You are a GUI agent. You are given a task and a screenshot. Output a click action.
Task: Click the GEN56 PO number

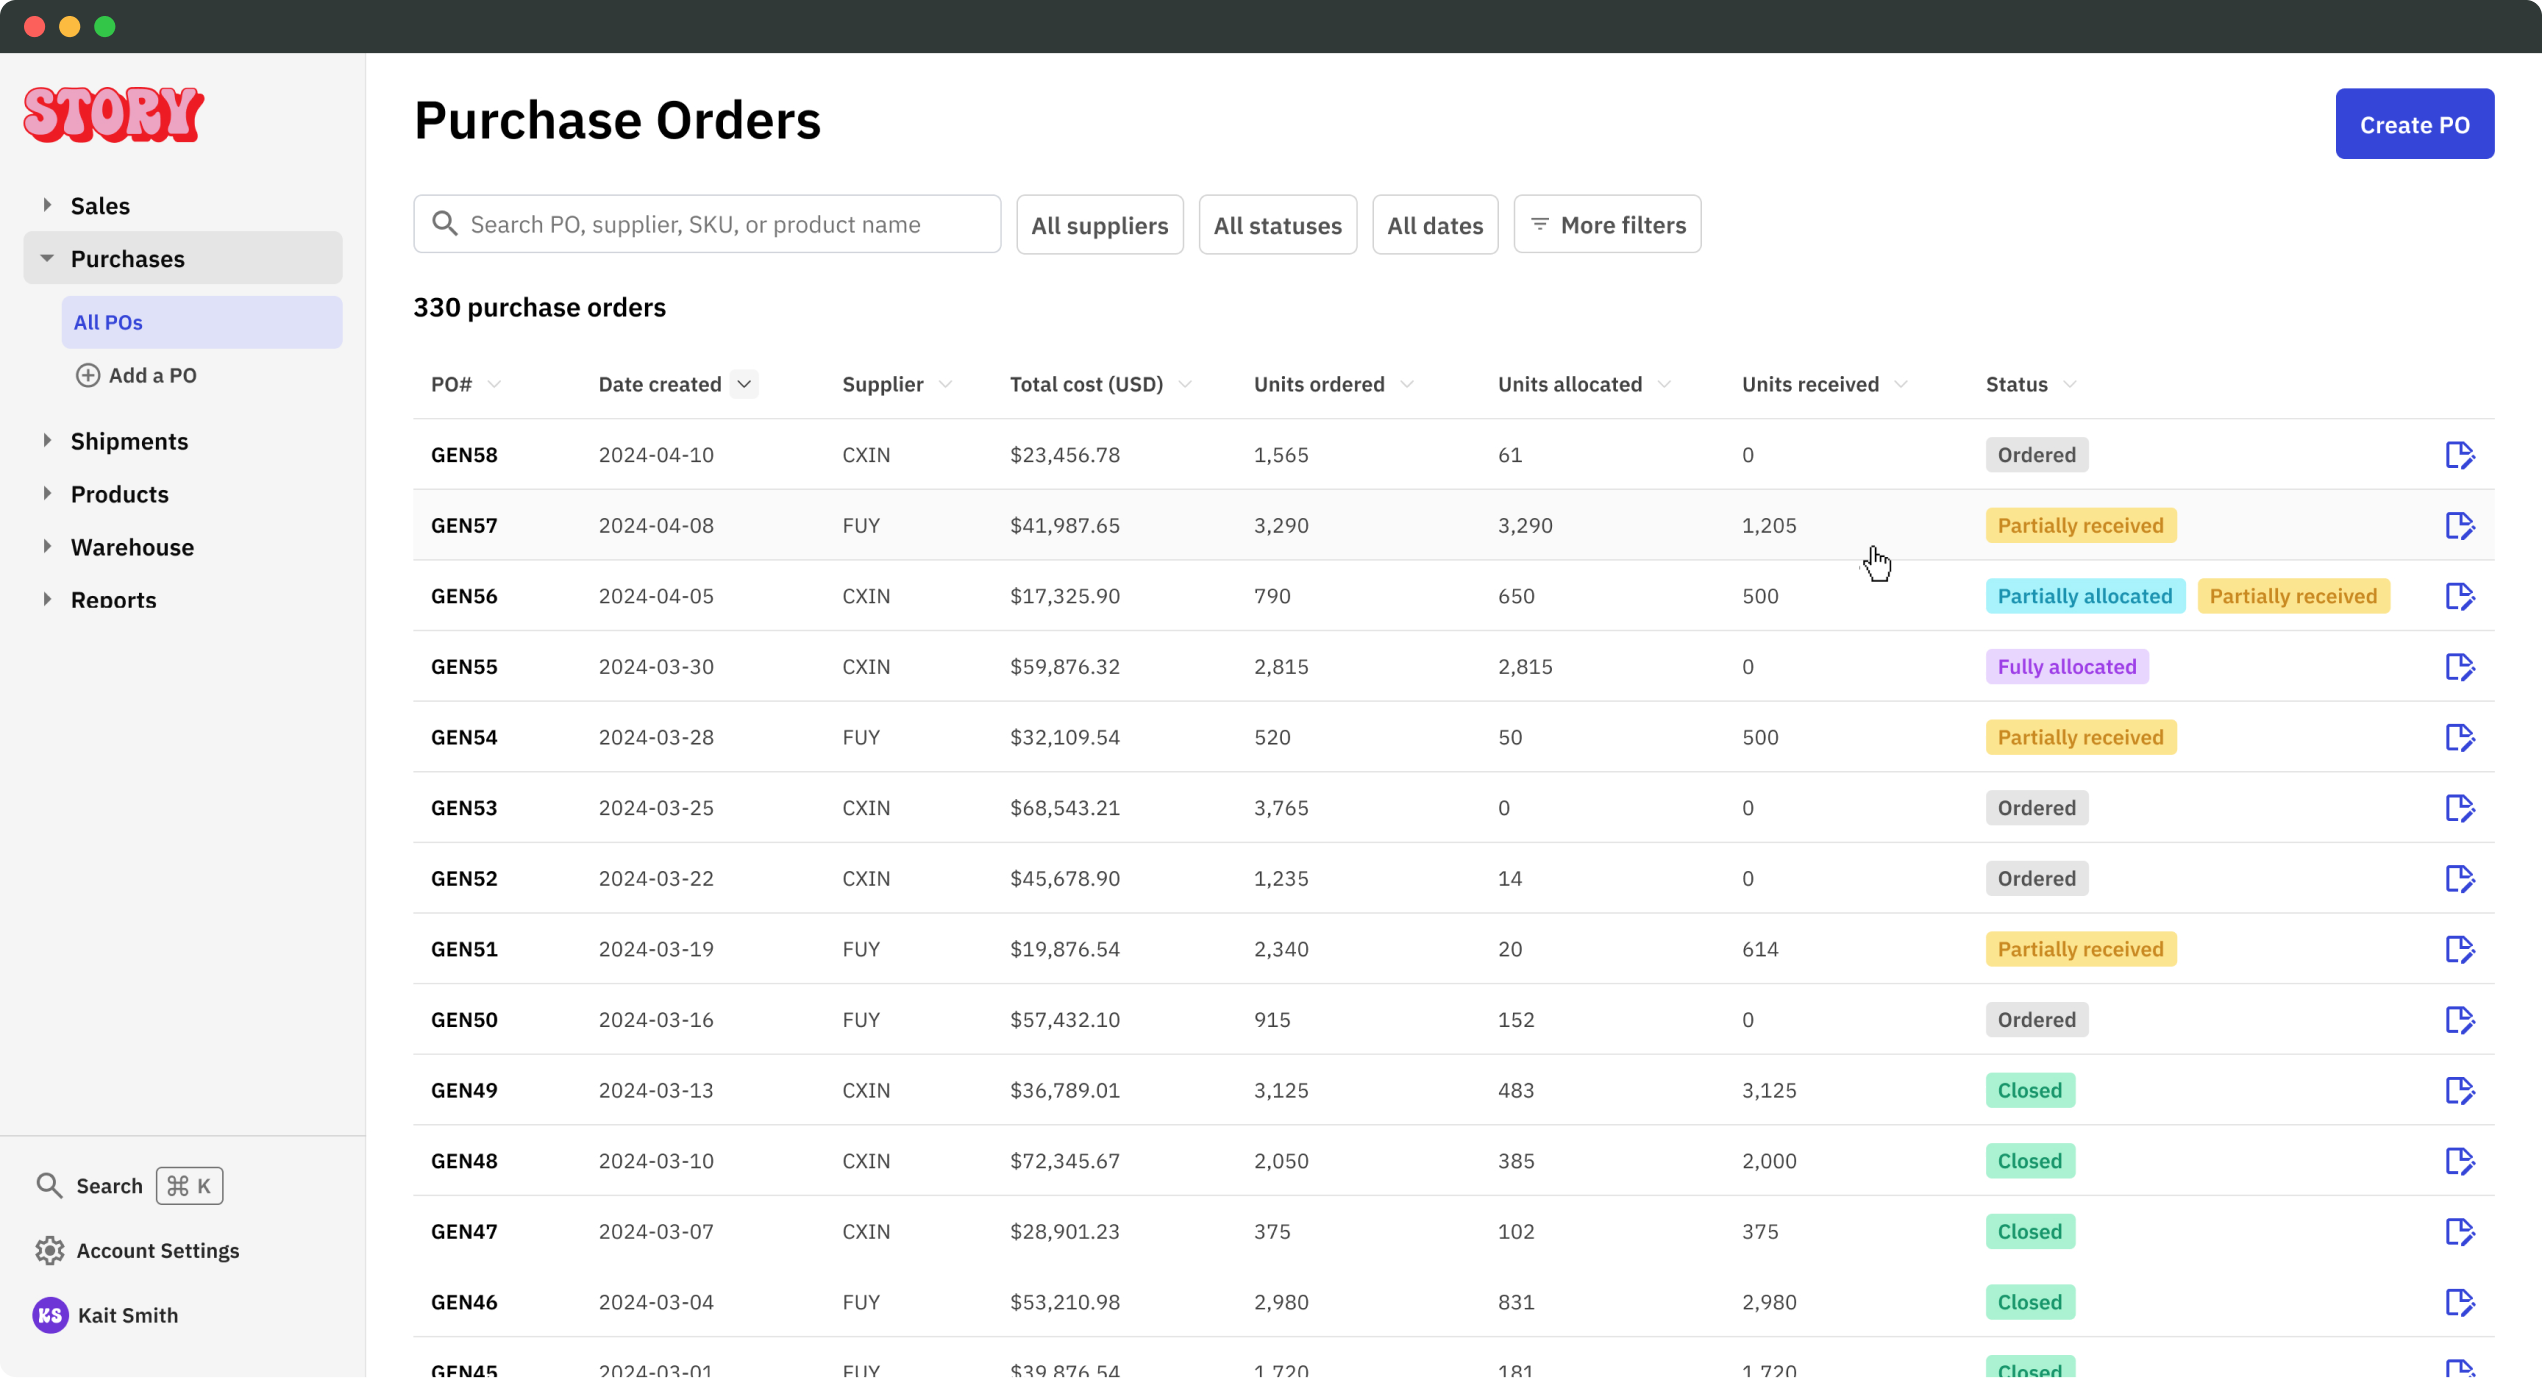click(464, 596)
